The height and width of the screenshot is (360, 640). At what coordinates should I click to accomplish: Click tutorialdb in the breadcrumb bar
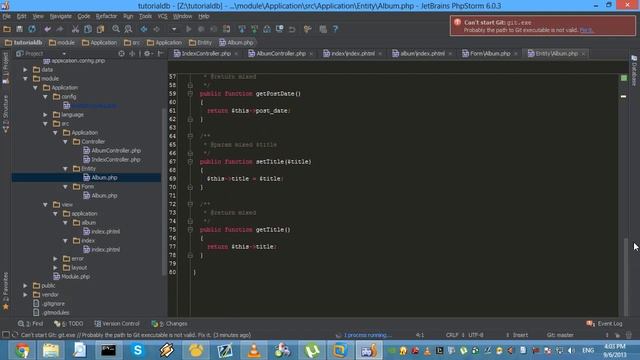tap(24, 42)
